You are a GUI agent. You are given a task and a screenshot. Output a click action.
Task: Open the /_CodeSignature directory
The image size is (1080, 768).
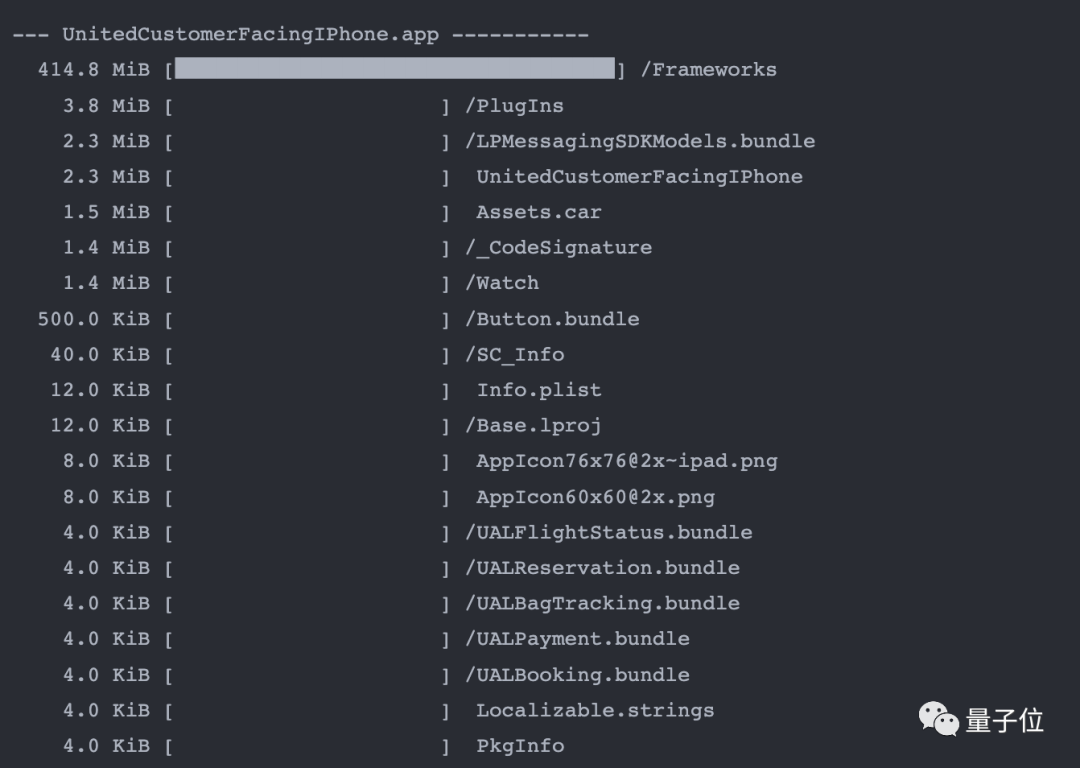[558, 248]
